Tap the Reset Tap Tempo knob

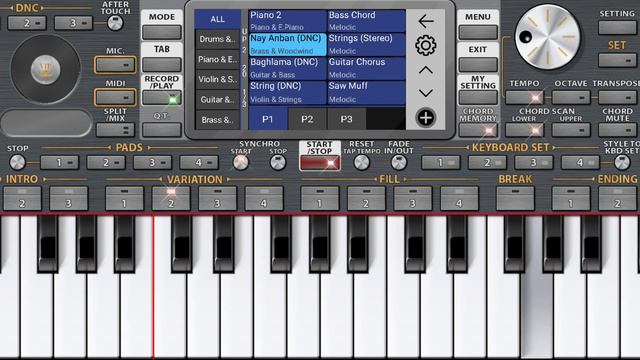coord(362,163)
